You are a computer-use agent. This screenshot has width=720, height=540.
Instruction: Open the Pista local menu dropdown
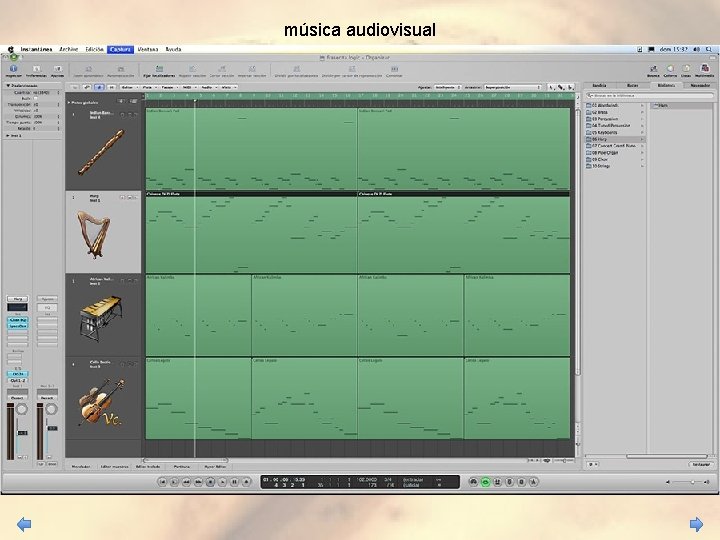point(148,87)
